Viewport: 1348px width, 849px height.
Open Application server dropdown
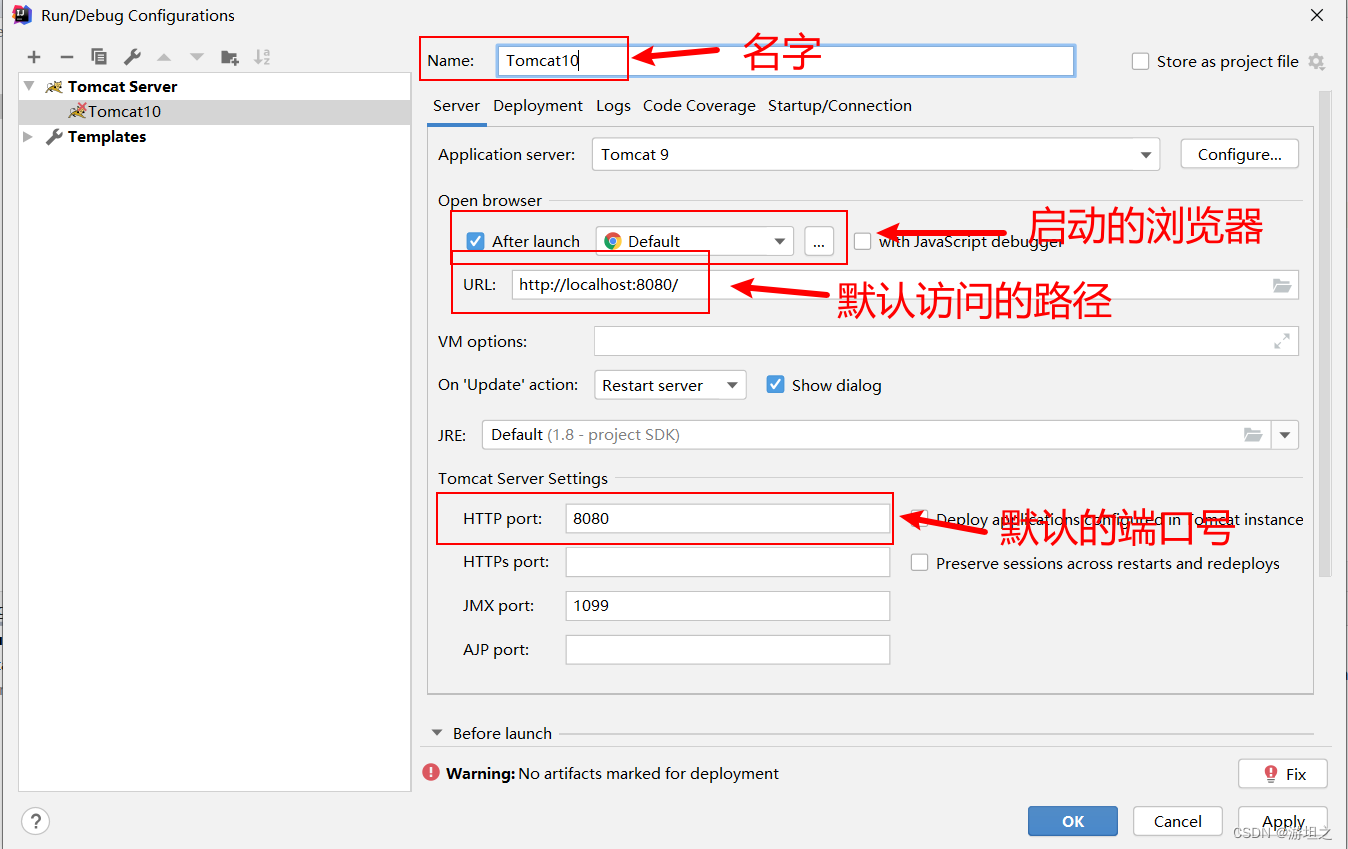click(x=875, y=155)
